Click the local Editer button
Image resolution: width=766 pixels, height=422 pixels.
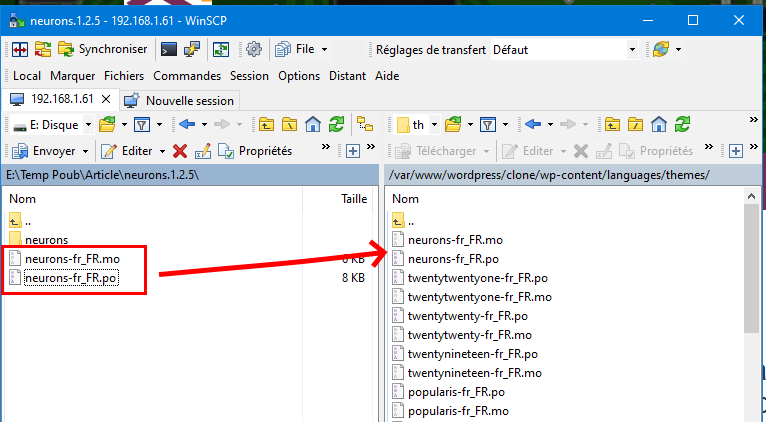click(x=127, y=151)
